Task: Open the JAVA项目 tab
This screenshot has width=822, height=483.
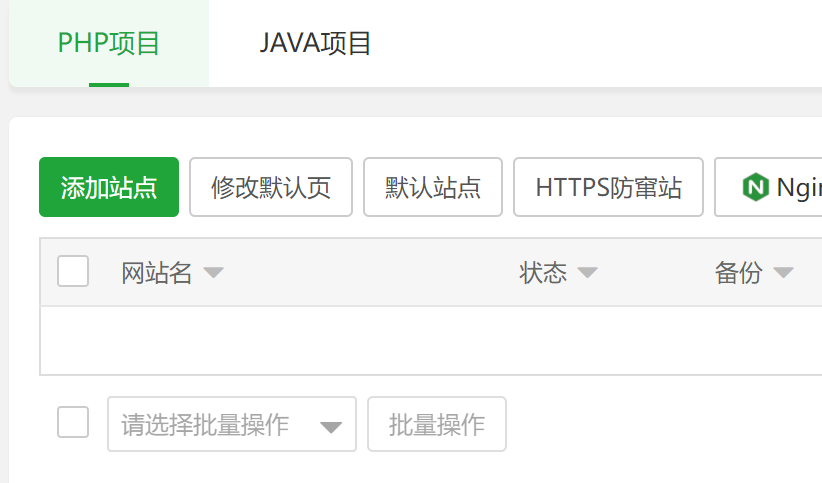Action: coord(315,43)
